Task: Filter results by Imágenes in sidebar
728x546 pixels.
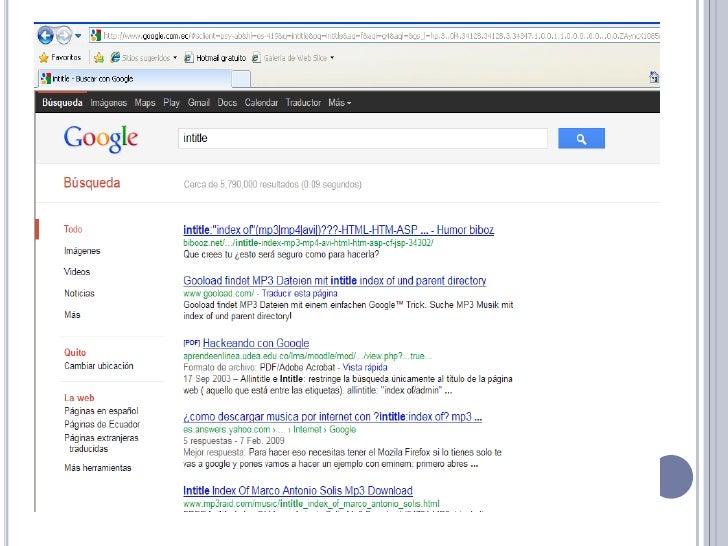Action: coord(82,251)
